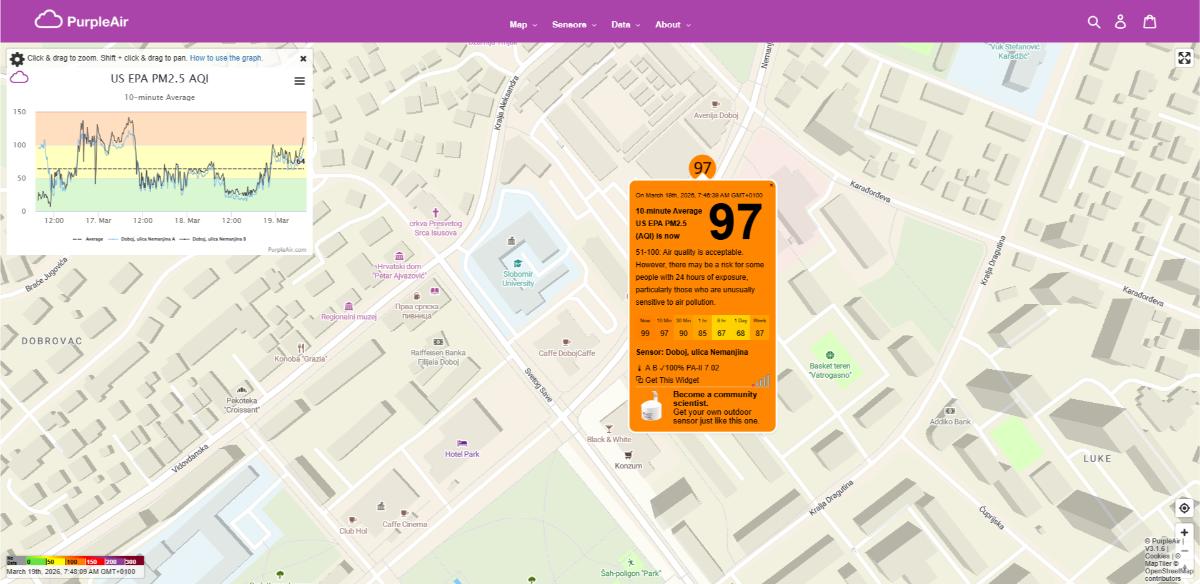Toggle Doboj, ulica Nemanjina A graph line
Viewport: 1200px width, 584px height.
coord(148,239)
